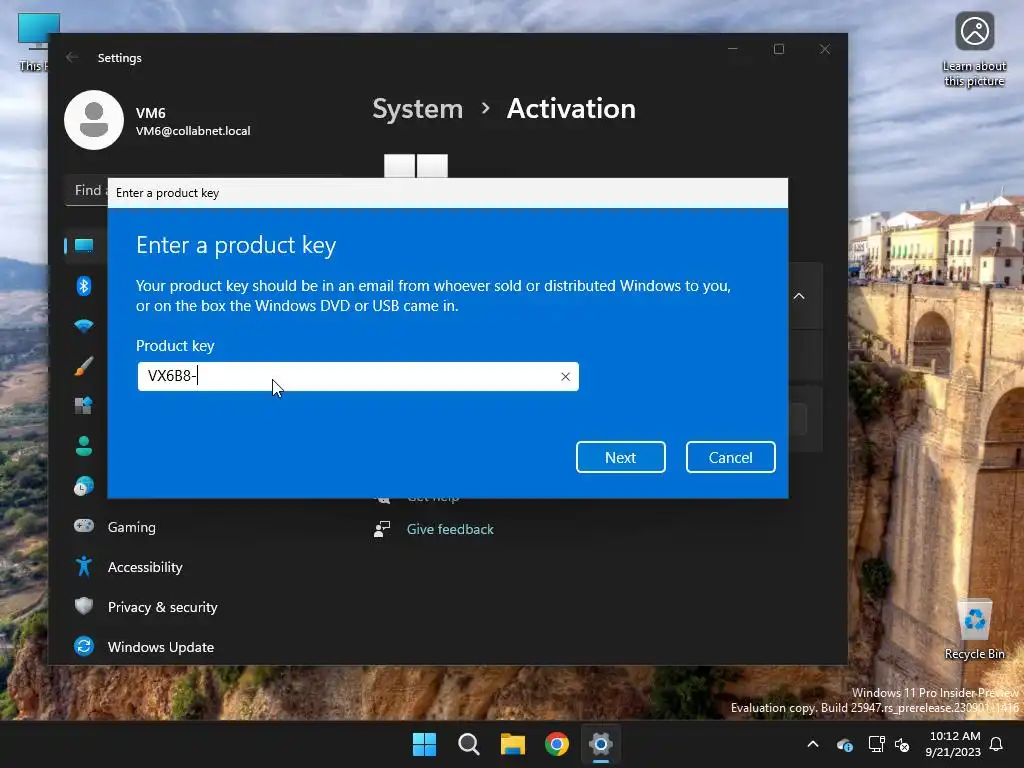Click the Next button in the product key dialog

(620, 457)
